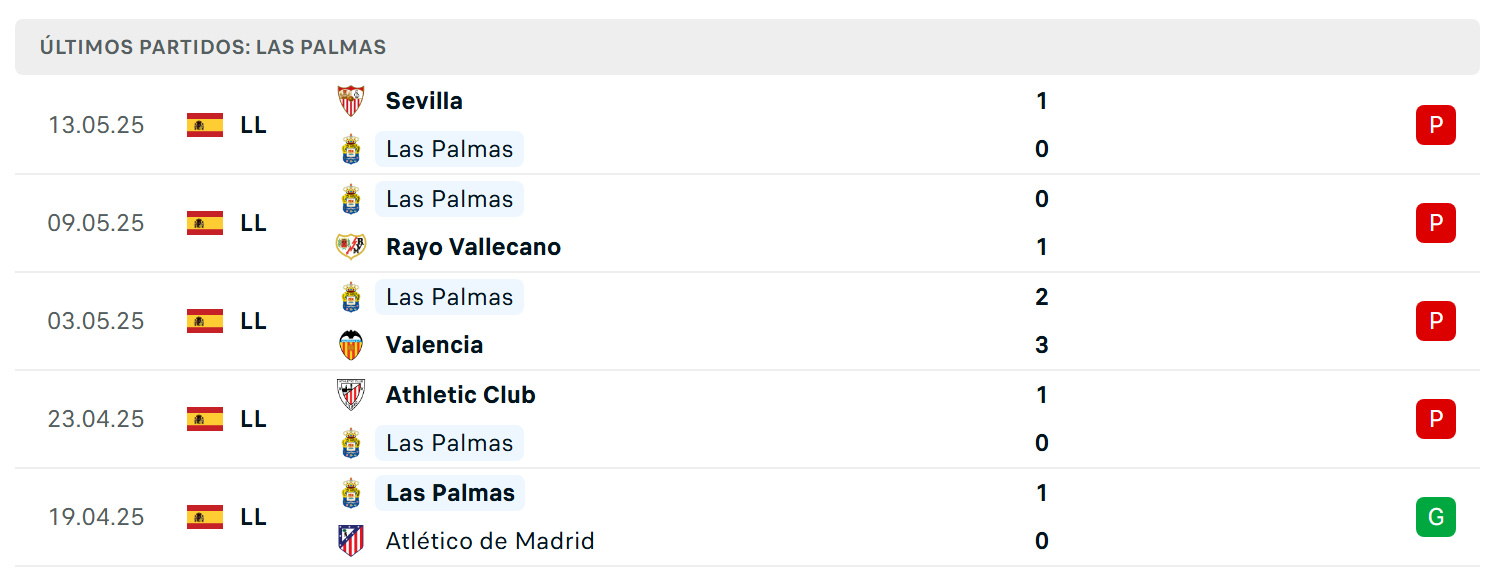Open the Atlético de Madrid team link

click(490, 541)
